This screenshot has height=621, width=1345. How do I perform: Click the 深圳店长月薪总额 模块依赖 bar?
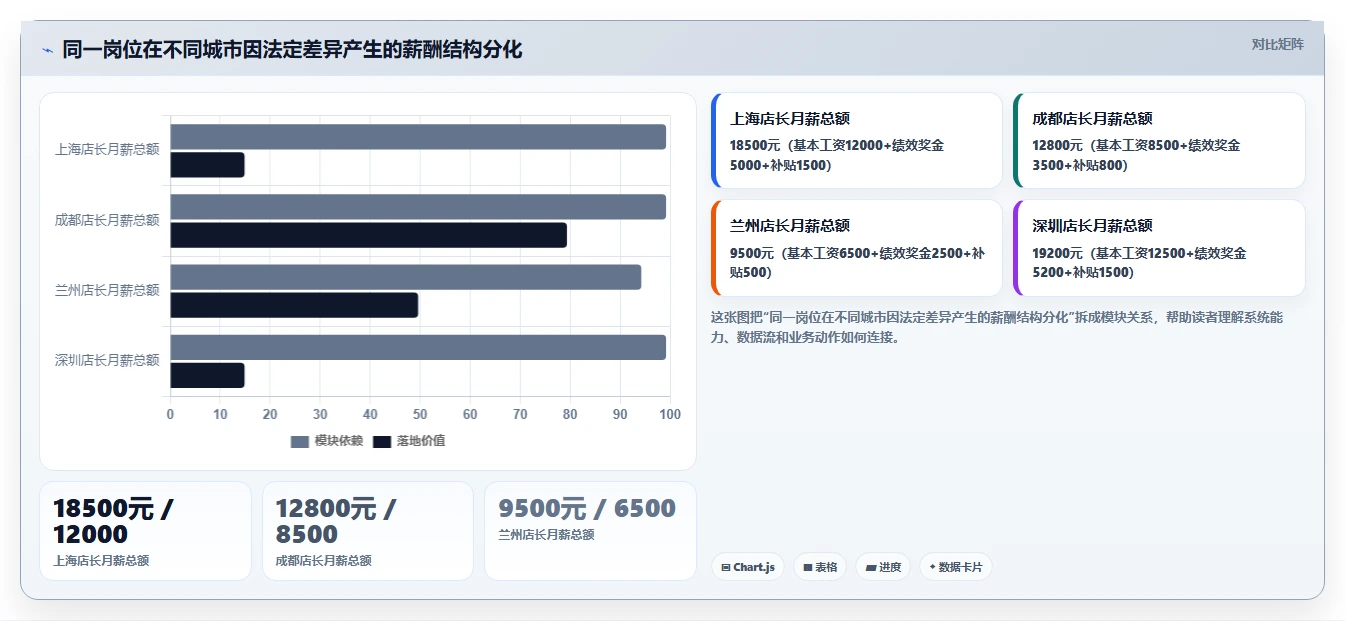(x=418, y=347)
